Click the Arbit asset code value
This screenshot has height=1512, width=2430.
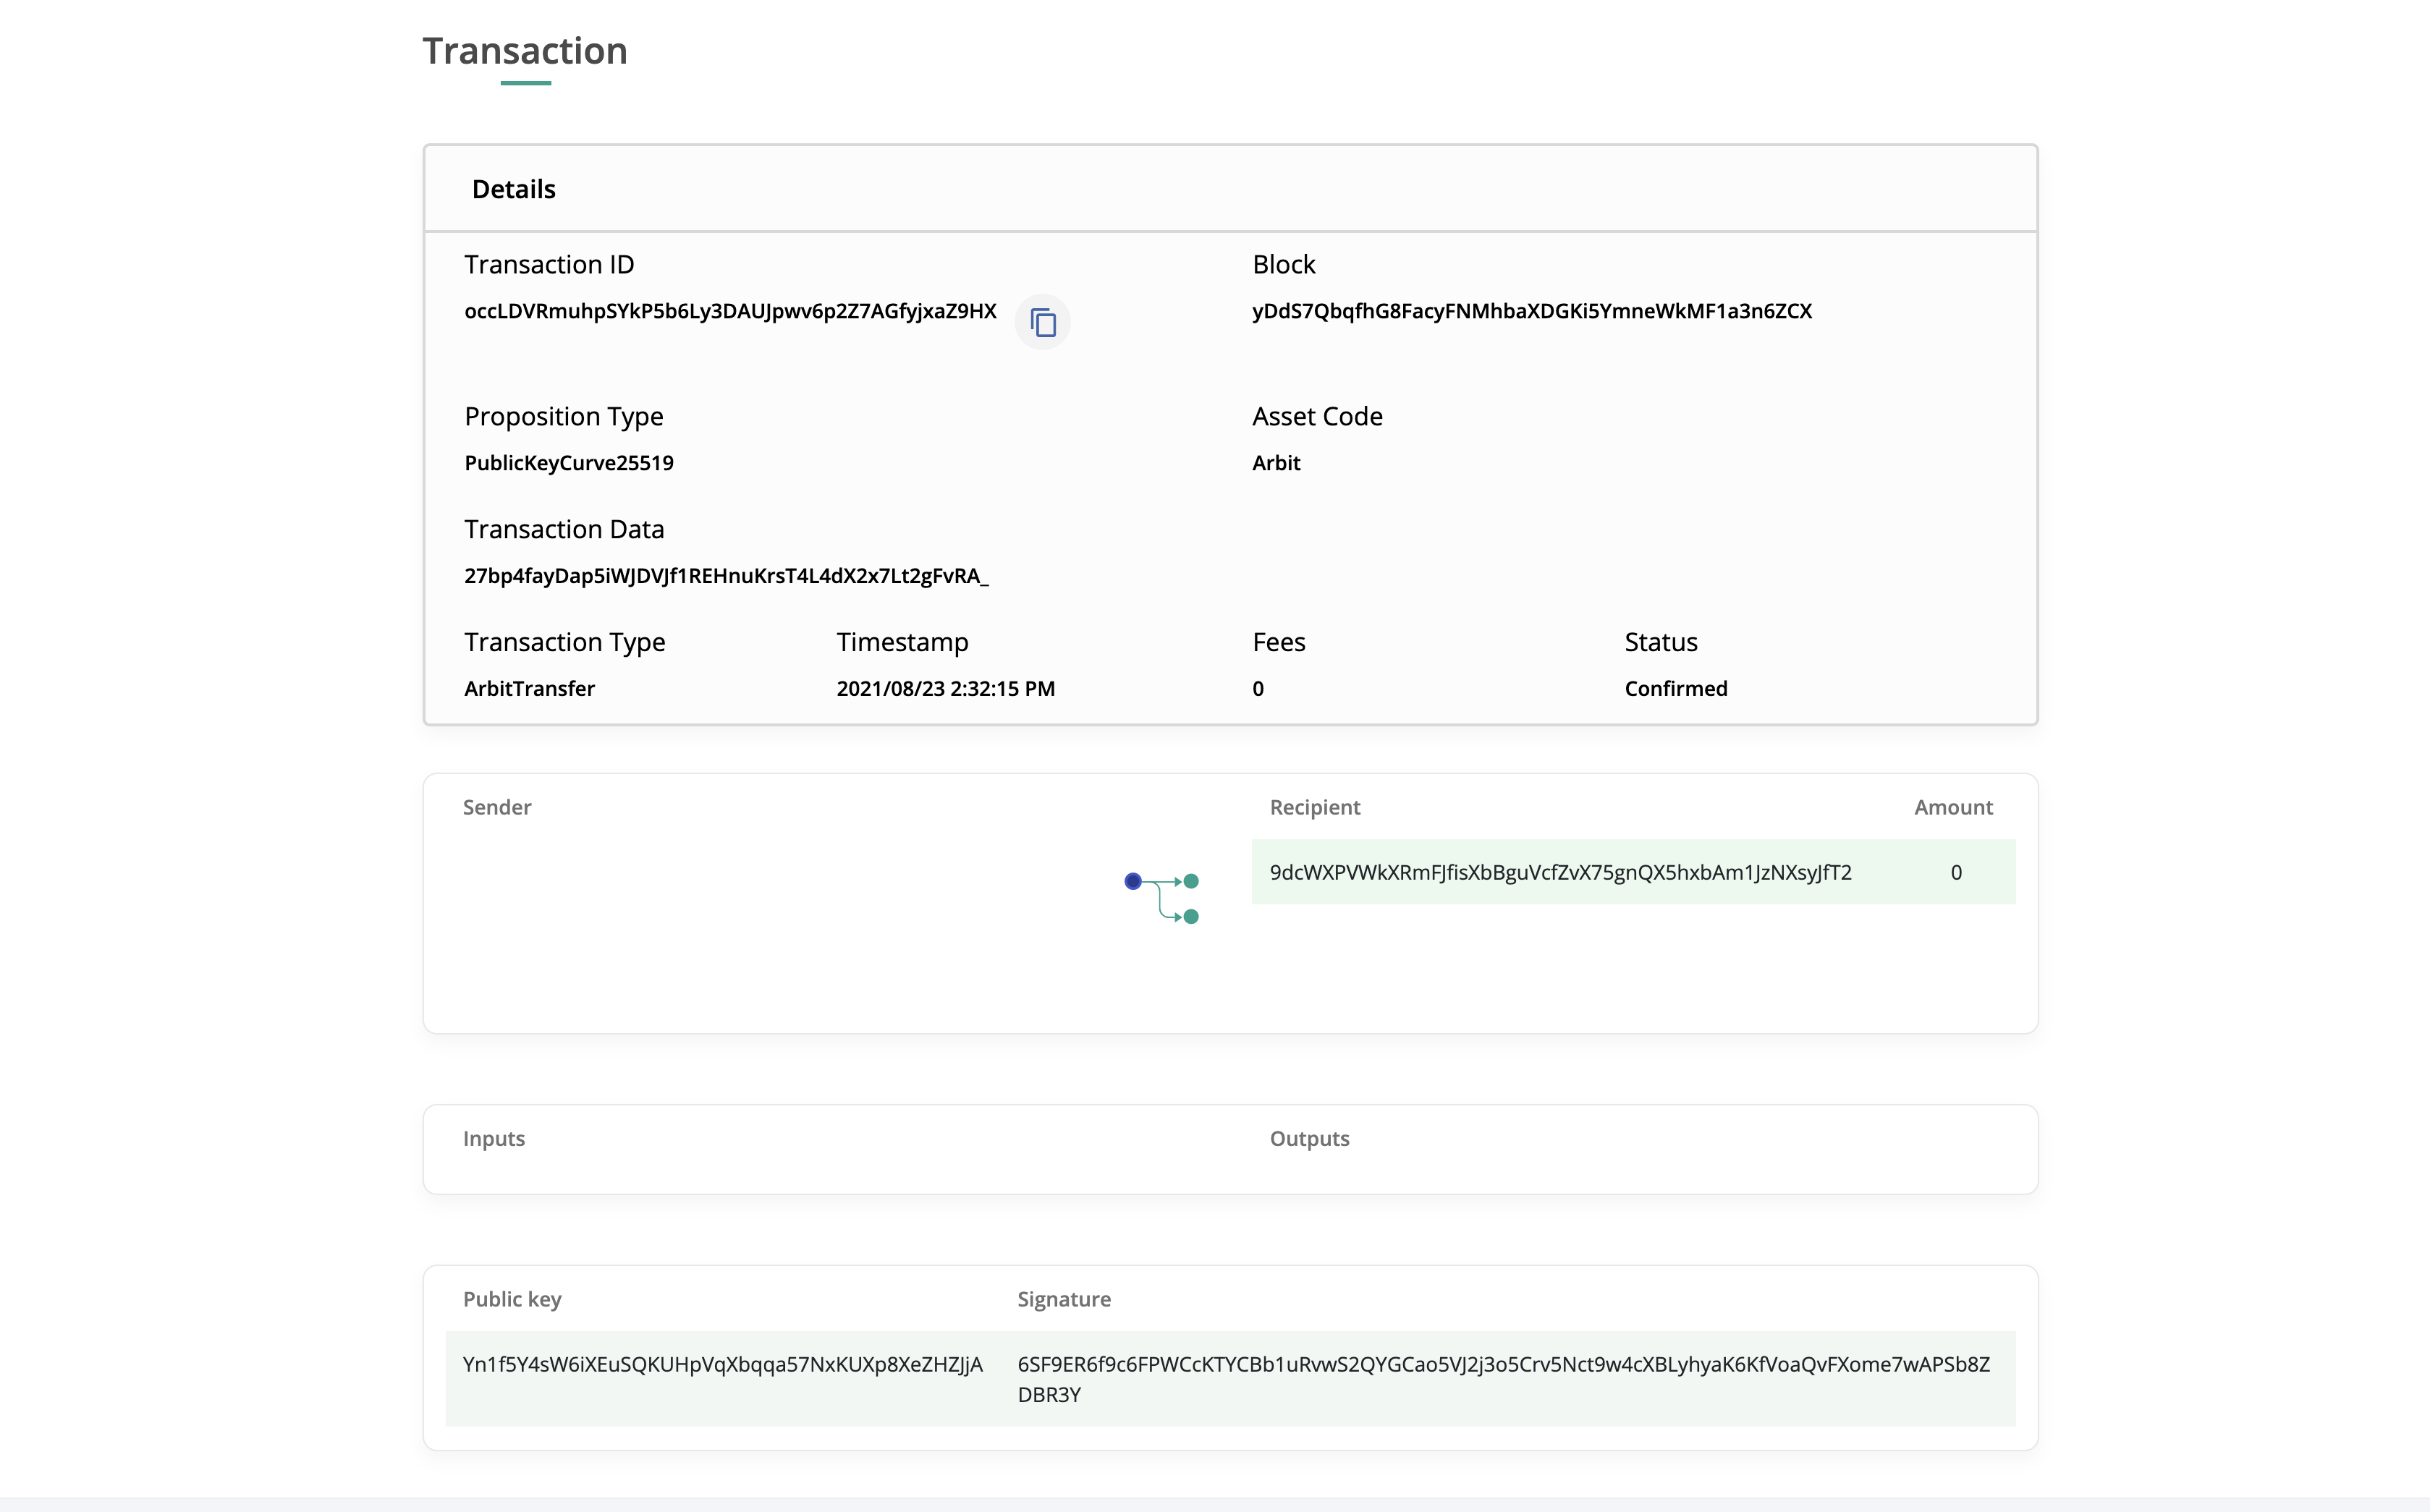coord(1276,463)
